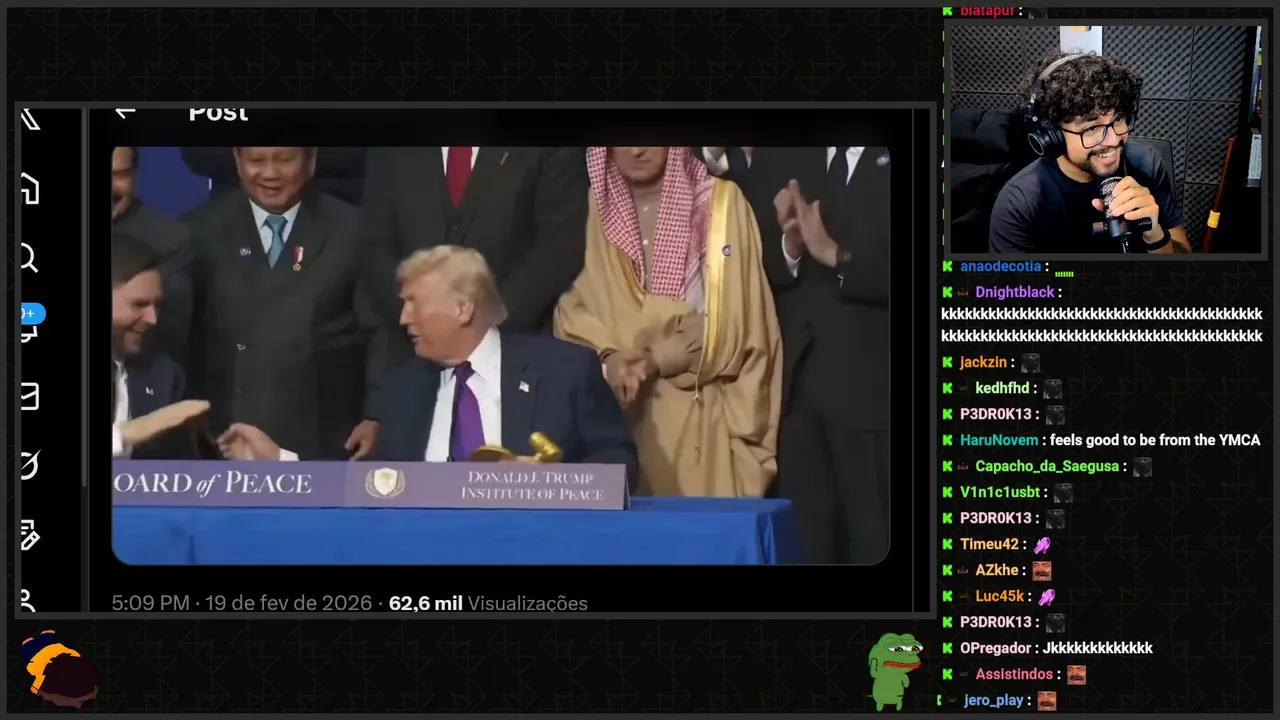
Task: Open chat user Capacho_da_Saegusa's profile
Action: 1047,467
